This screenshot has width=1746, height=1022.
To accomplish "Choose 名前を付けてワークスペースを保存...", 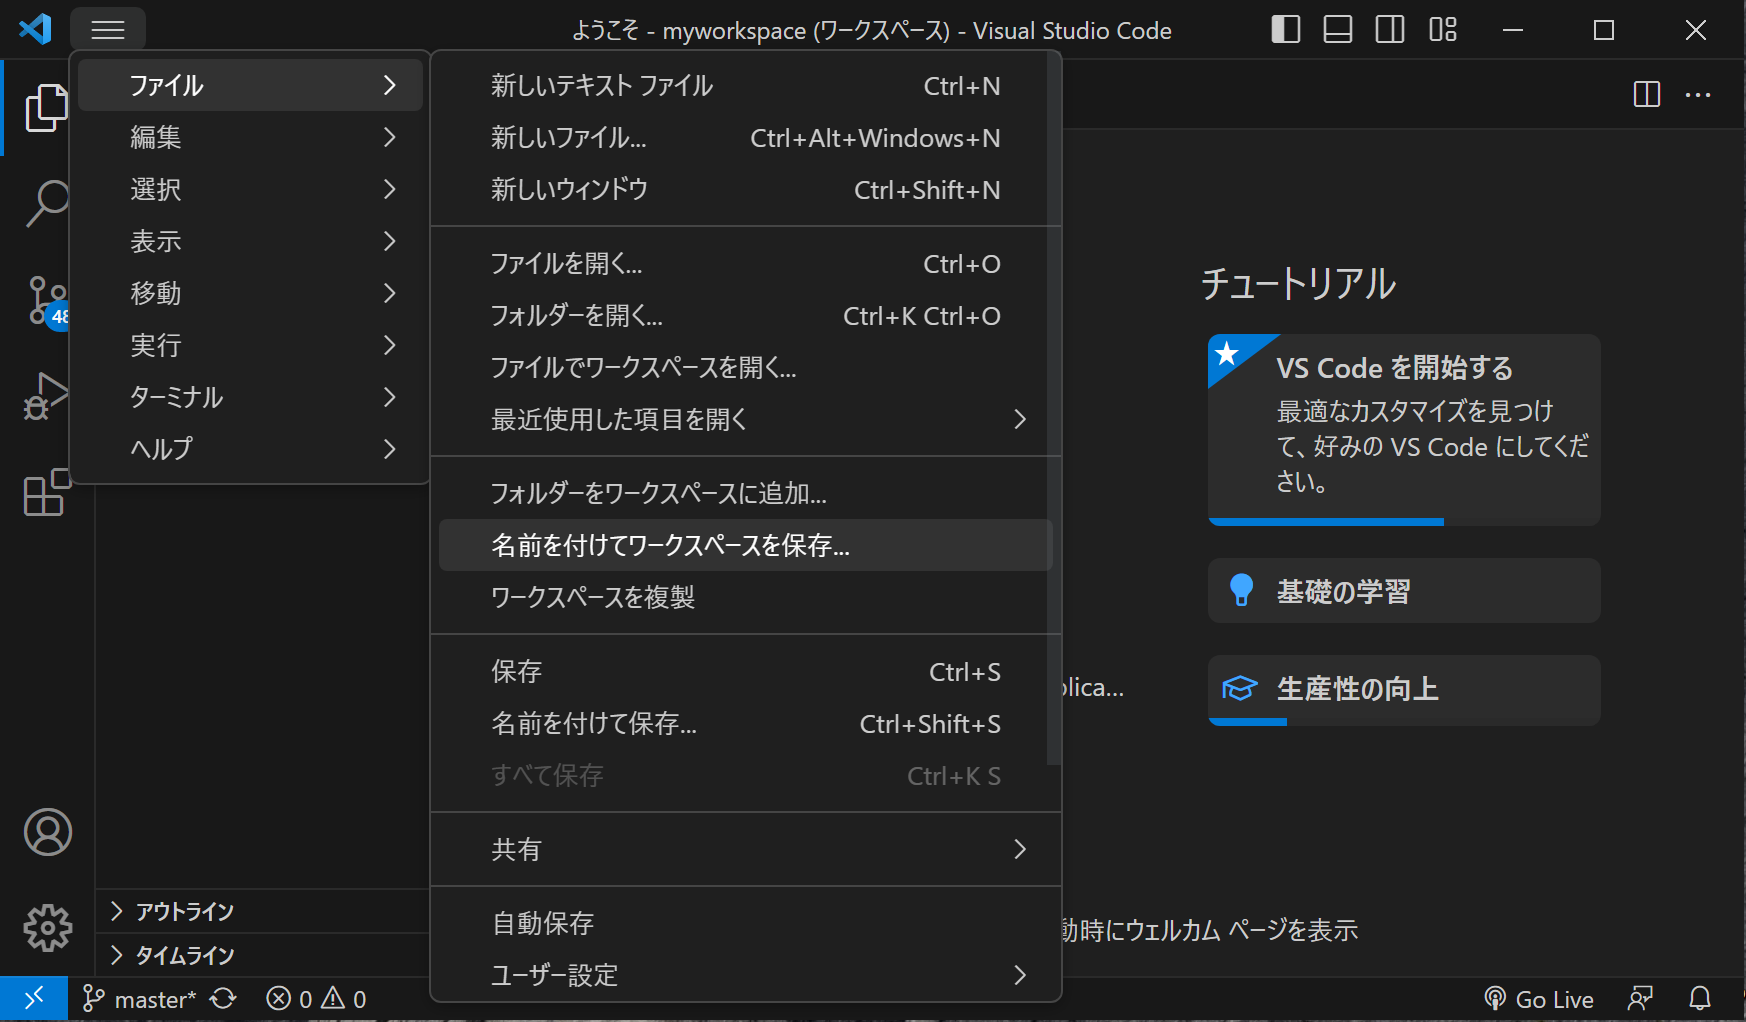I will (x=745, y=545).
